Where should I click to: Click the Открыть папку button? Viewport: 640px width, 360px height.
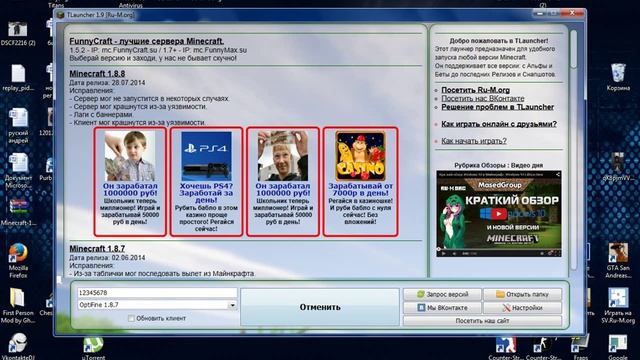tap(522, 294)
